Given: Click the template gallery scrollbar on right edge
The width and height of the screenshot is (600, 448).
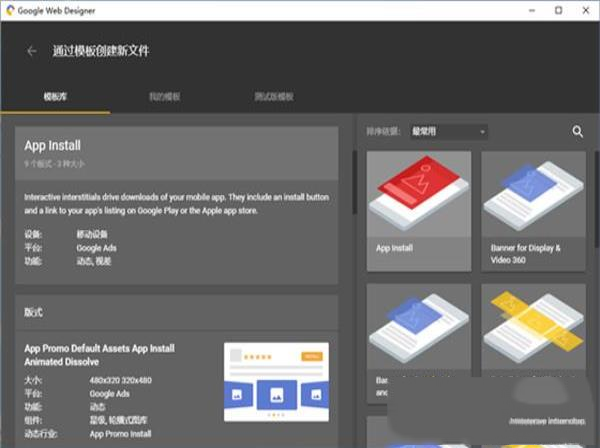Looking at the screenshot, I should coord(597,199).
